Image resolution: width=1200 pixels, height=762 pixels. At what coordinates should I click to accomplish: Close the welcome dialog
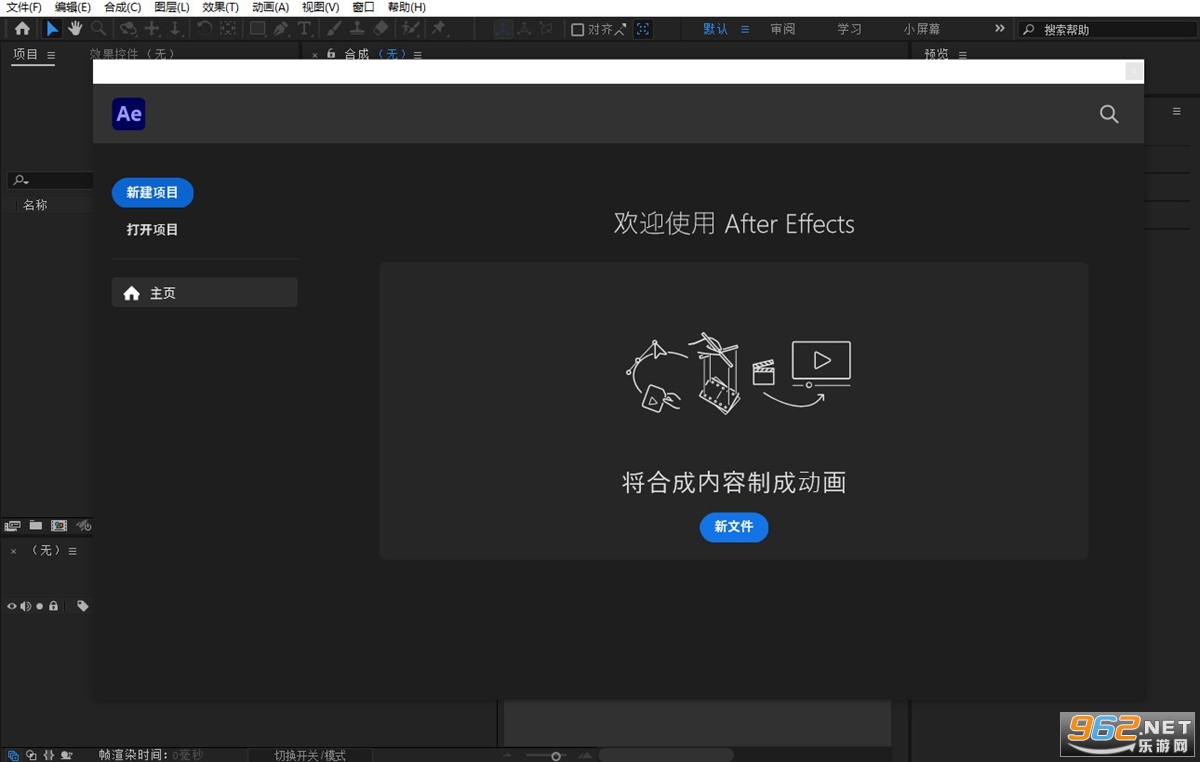point(1134,71)
